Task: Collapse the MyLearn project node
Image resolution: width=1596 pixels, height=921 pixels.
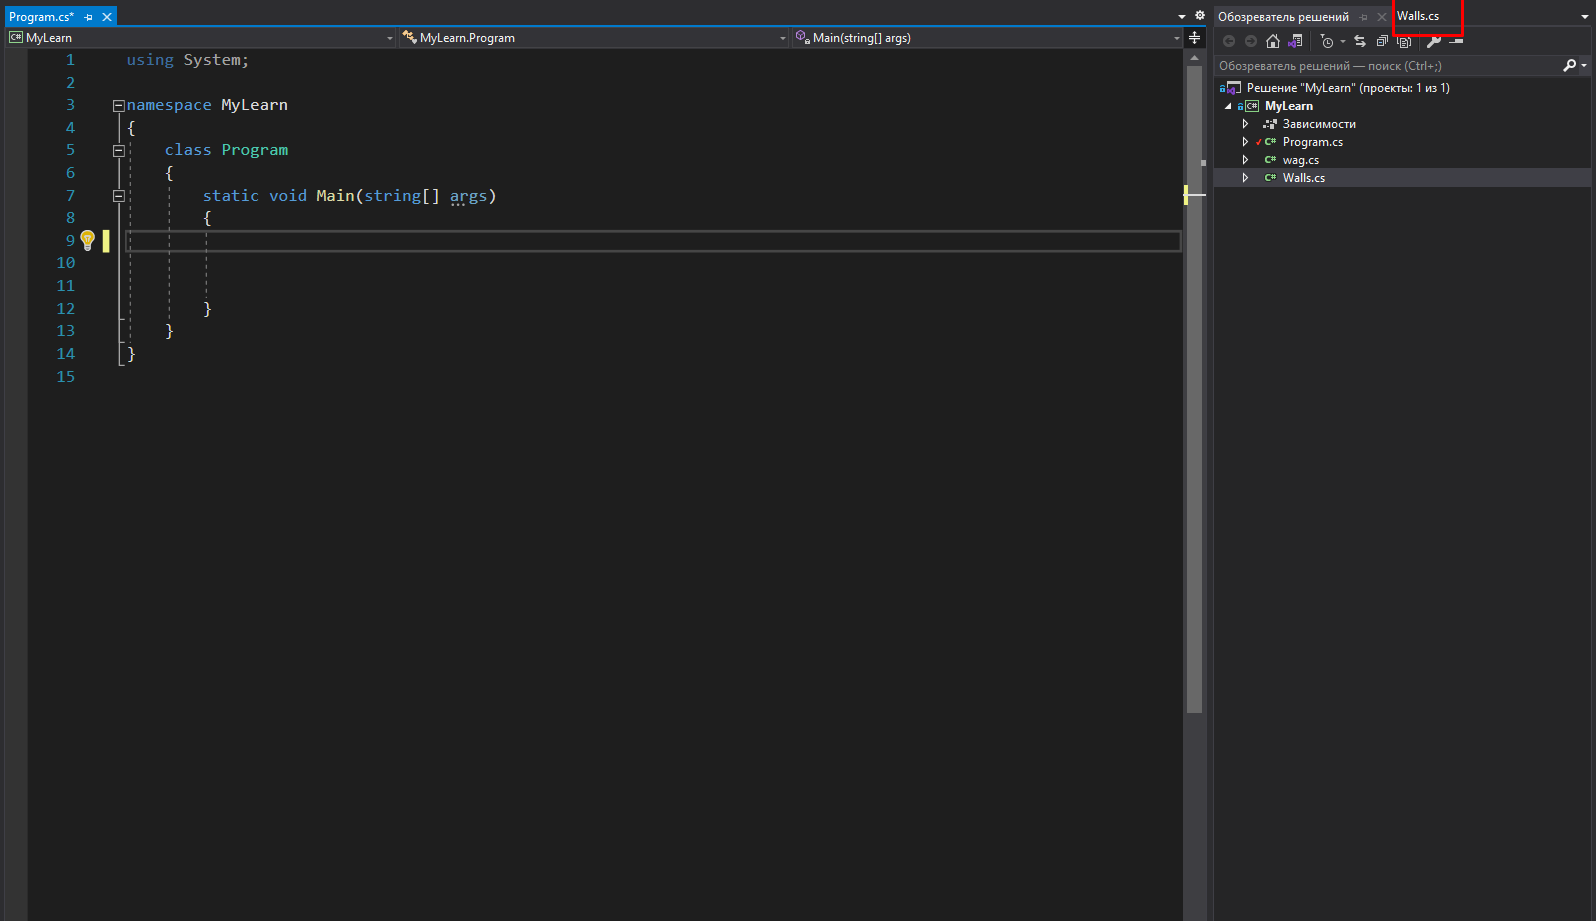Action: pos(1228,106)
